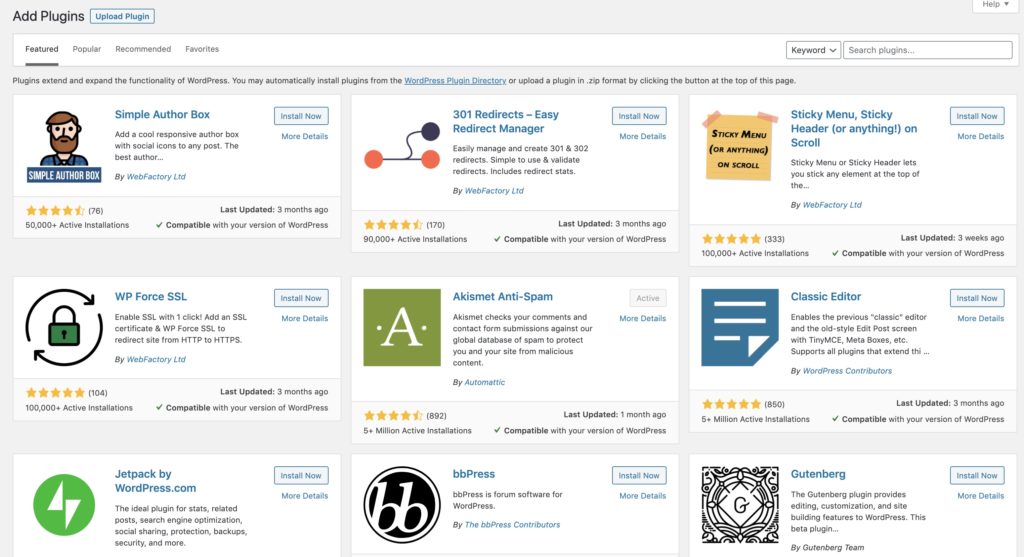This screenshot has width=1024, height=557.
Task: Click the "Last Updated: 1 month ago" text
Action: tap(615, 415)
